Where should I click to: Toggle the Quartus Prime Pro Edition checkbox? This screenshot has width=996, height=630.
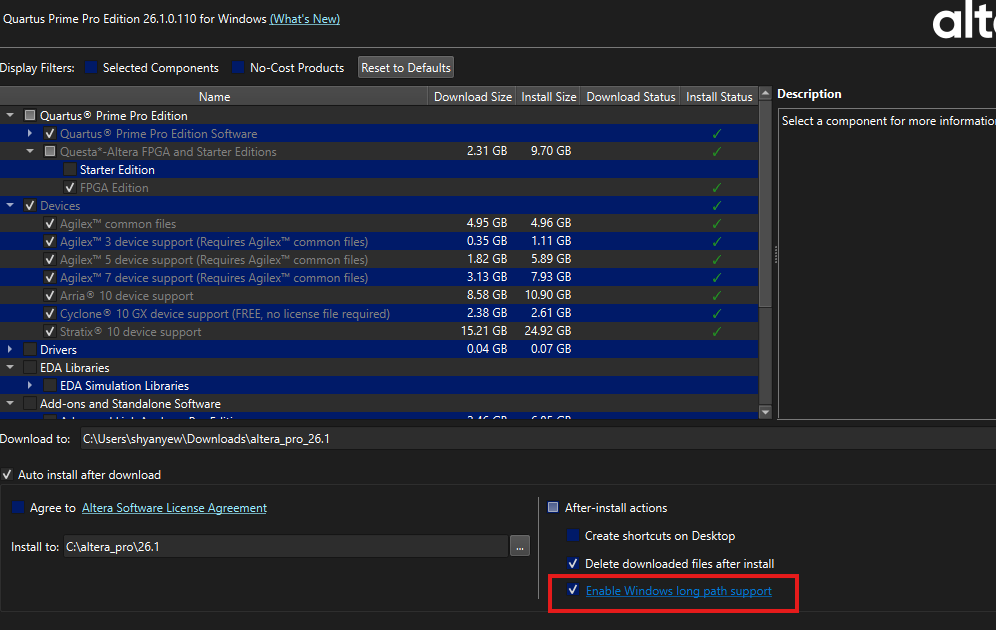30,116
